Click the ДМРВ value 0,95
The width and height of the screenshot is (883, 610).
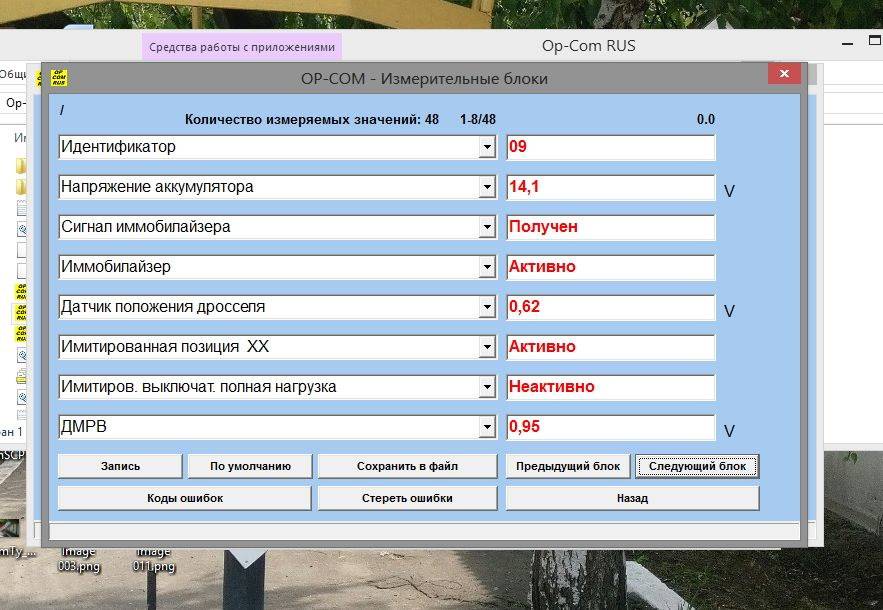[x=611, y=428]
